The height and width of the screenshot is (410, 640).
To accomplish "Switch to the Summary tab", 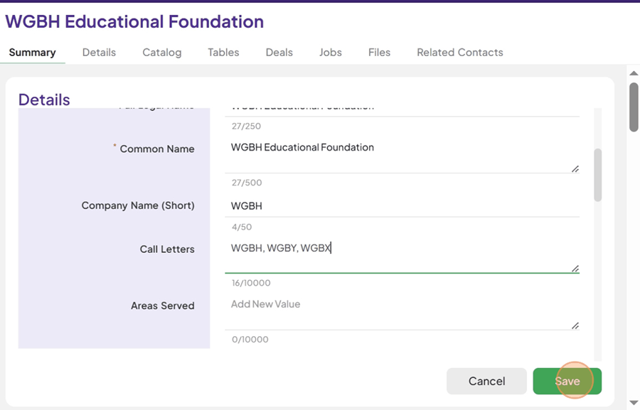I will (x=32, y=52).
